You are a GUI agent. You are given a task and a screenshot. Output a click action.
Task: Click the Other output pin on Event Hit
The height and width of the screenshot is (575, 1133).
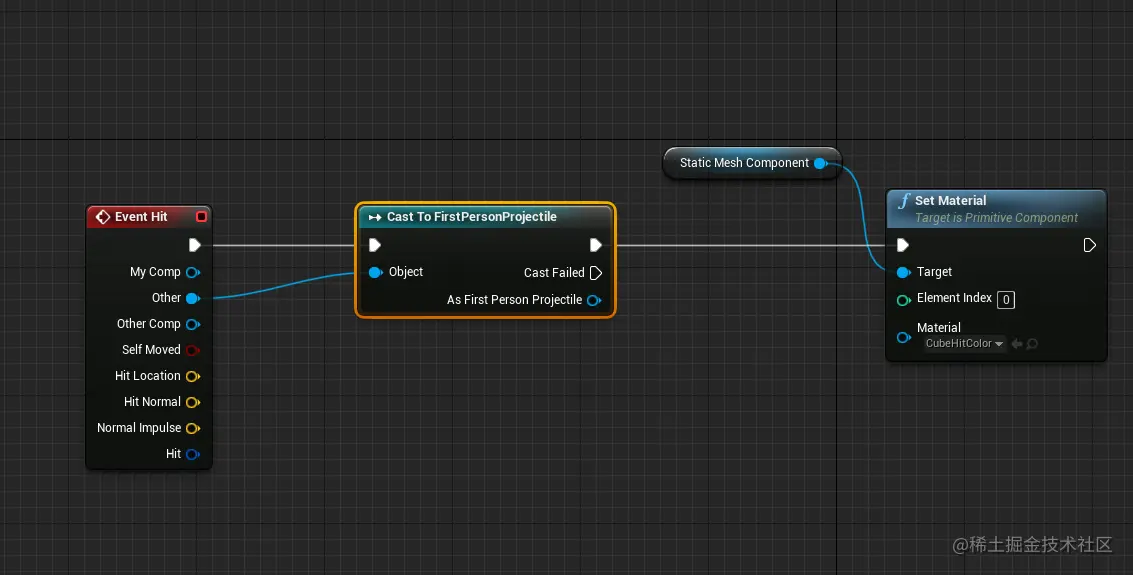[193, 298]
